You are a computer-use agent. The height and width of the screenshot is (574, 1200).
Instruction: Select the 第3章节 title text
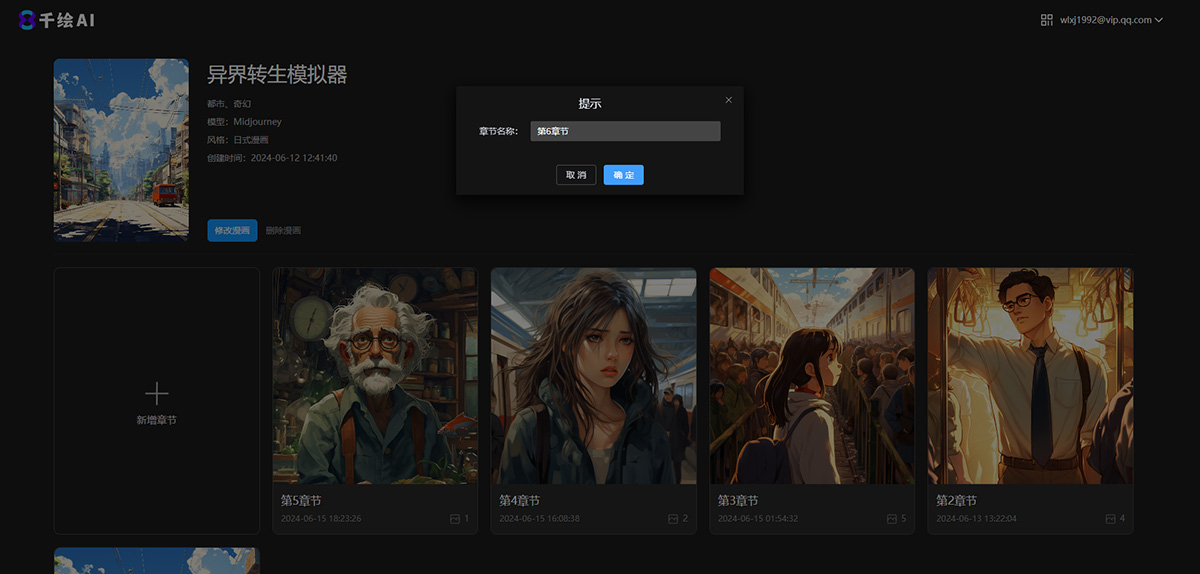(x=738, y=501)
